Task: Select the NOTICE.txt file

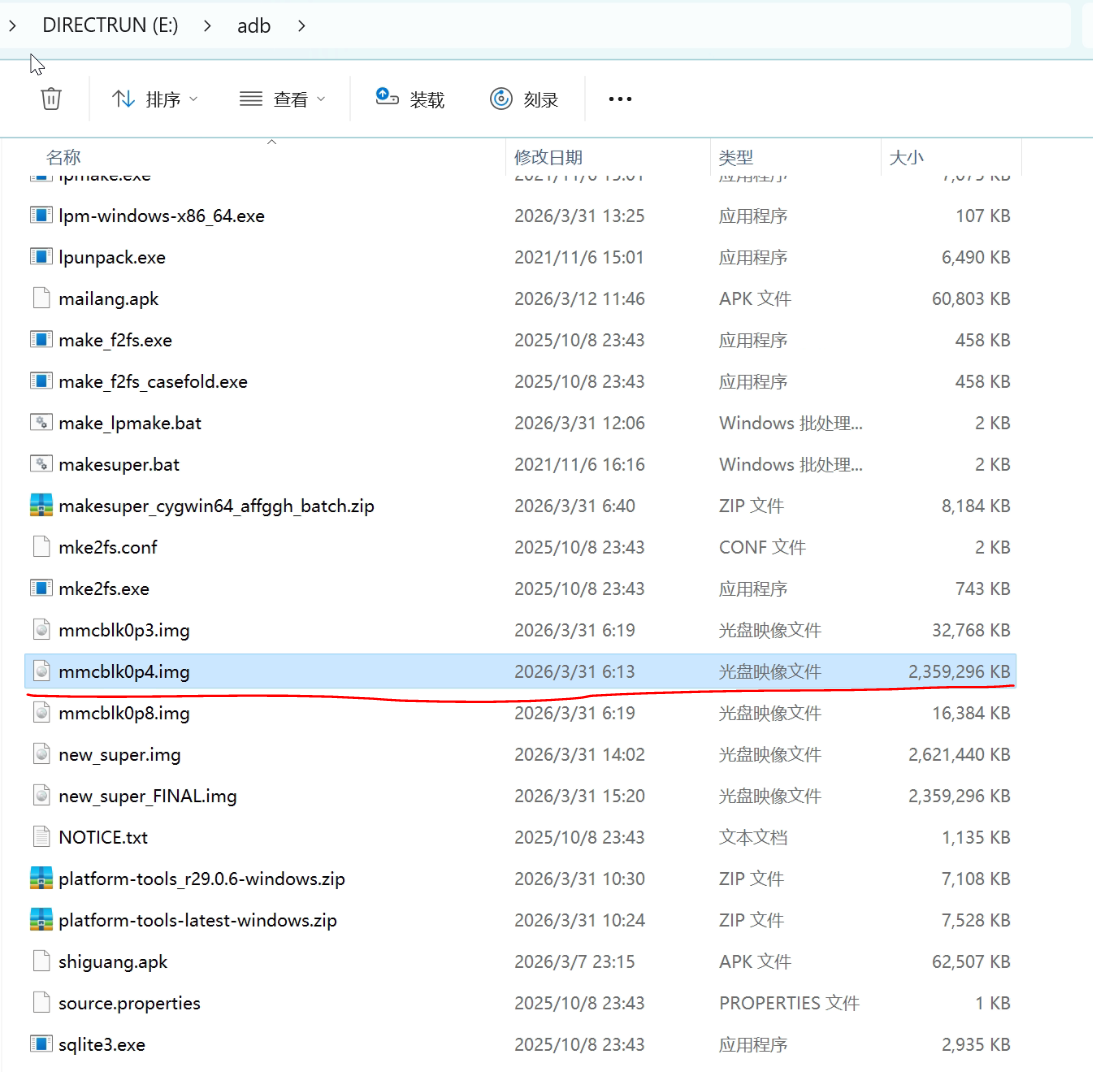Action: coord(103,837)
